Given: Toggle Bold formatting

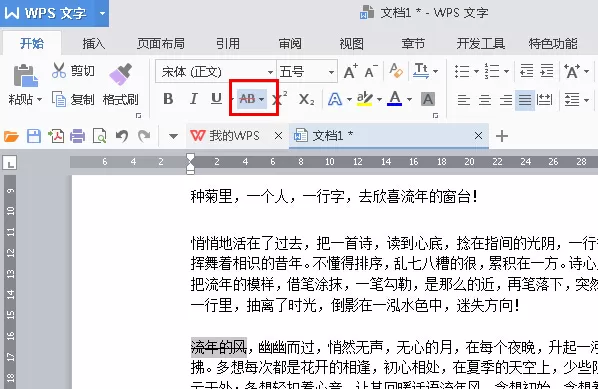Looking at the screenshot, I should click(168, 99).
